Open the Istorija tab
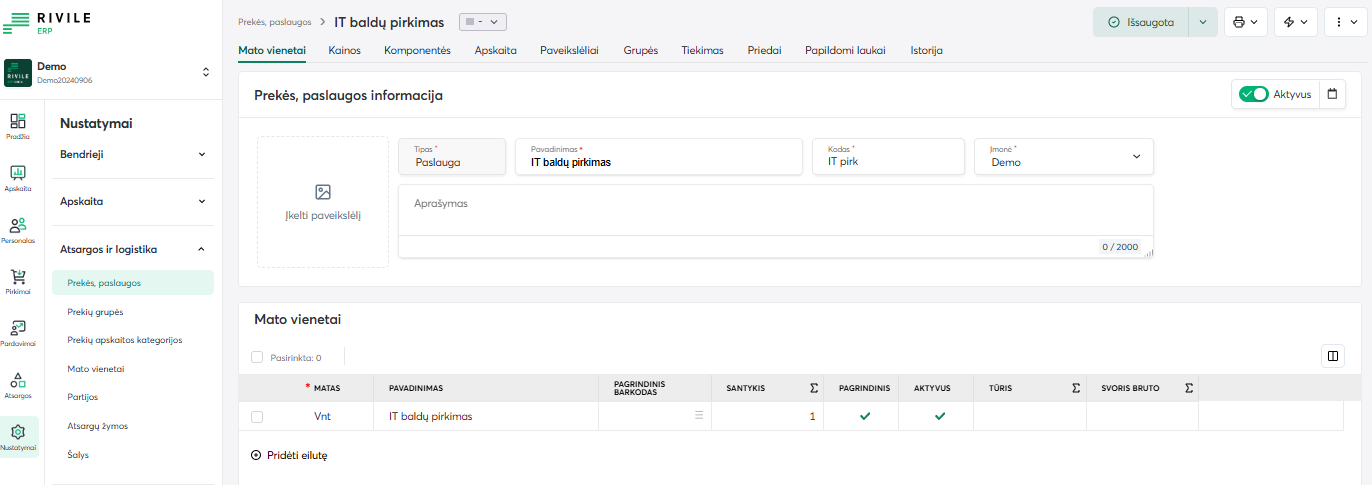Viewport: 1372px width, 485px height. [x=926, y=50]
